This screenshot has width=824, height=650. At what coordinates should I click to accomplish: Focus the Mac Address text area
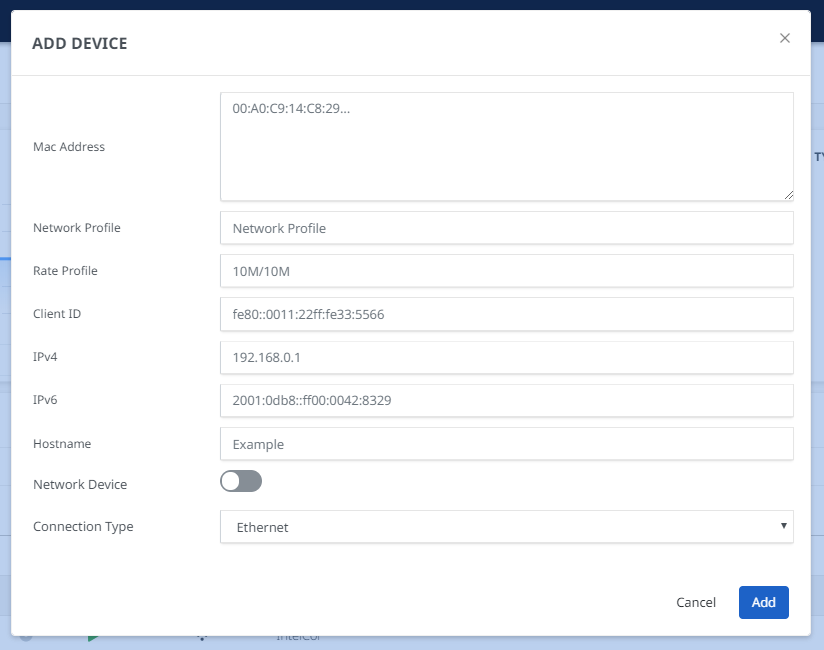[506, 147]
